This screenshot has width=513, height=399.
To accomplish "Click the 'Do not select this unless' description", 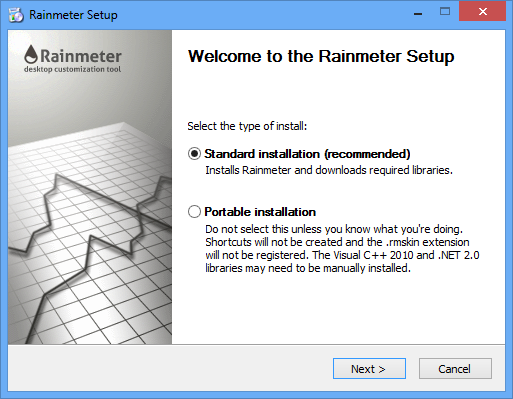I will pos(342,248).
